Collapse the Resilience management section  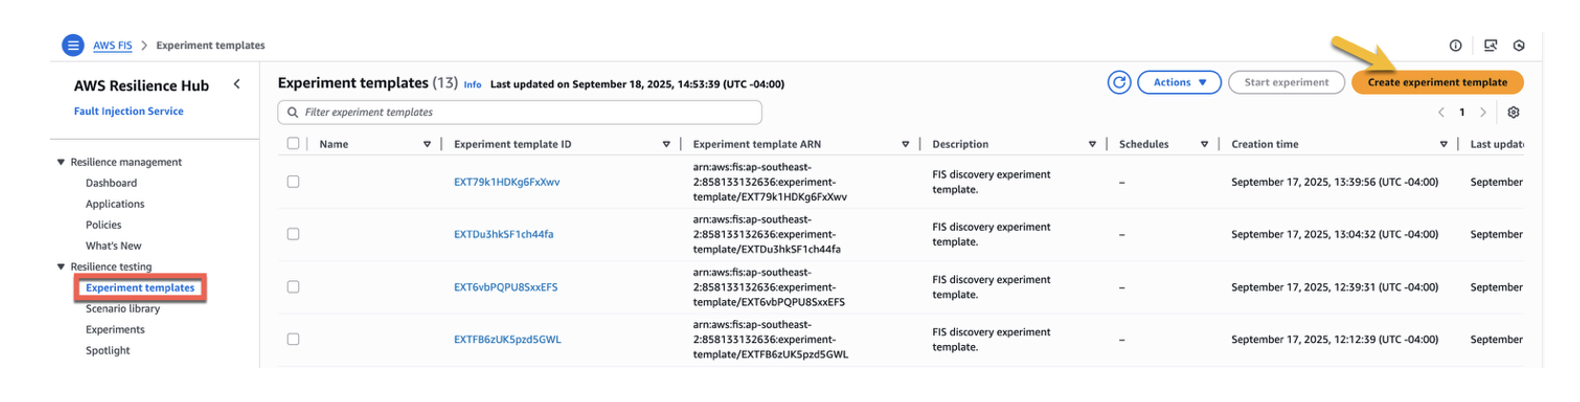tap(61, 162)
